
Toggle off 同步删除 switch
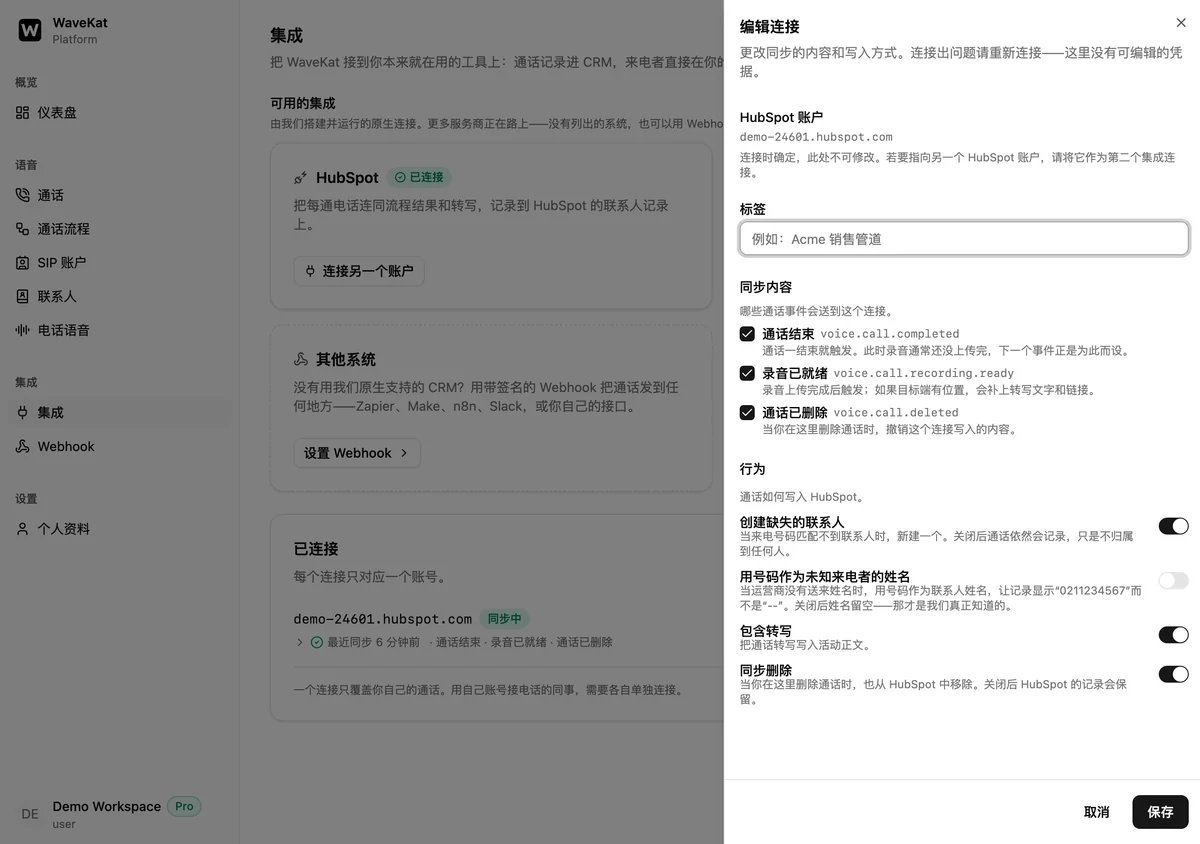tap(1174, 674)
